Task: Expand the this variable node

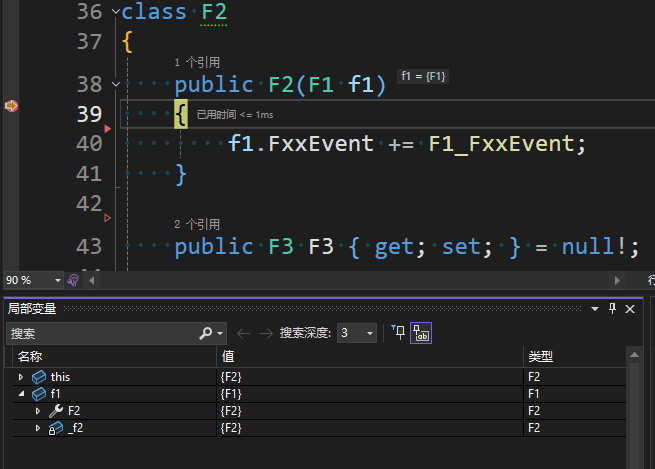Action: pyautogui.click(x=21, y=377)
